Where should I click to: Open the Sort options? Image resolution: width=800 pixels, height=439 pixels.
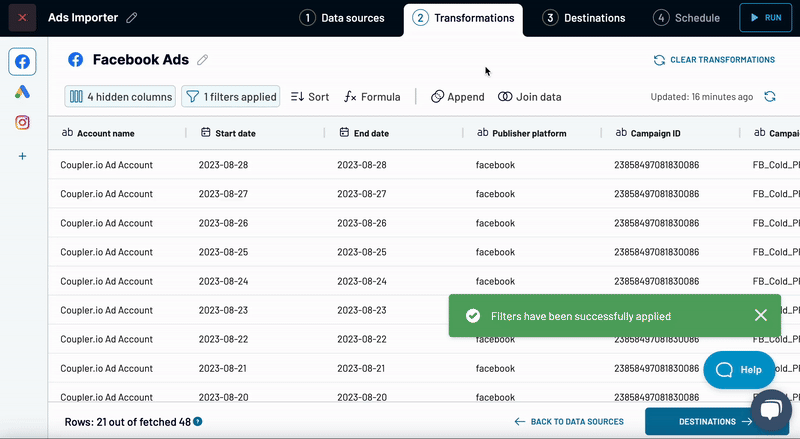(309, 97)
